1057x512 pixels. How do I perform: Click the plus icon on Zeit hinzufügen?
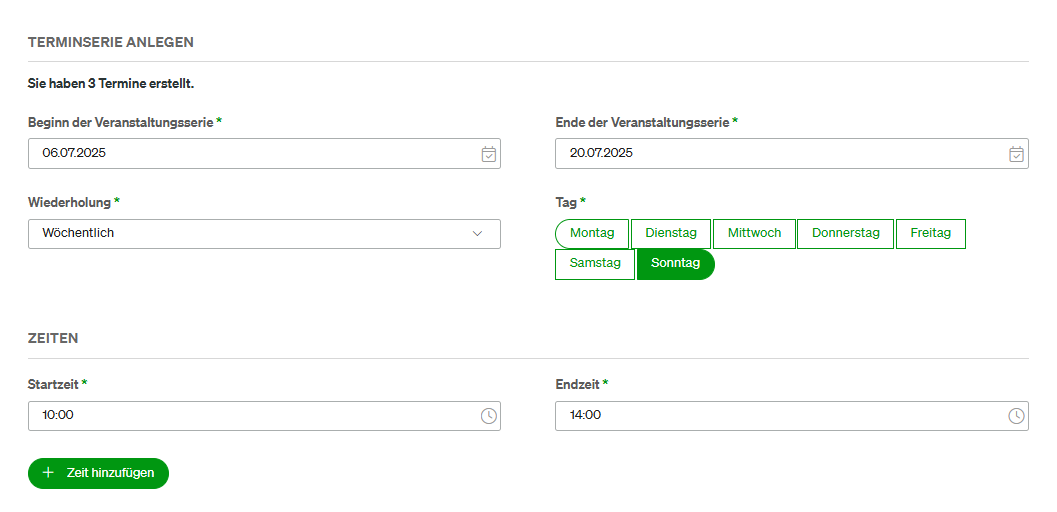48,473
